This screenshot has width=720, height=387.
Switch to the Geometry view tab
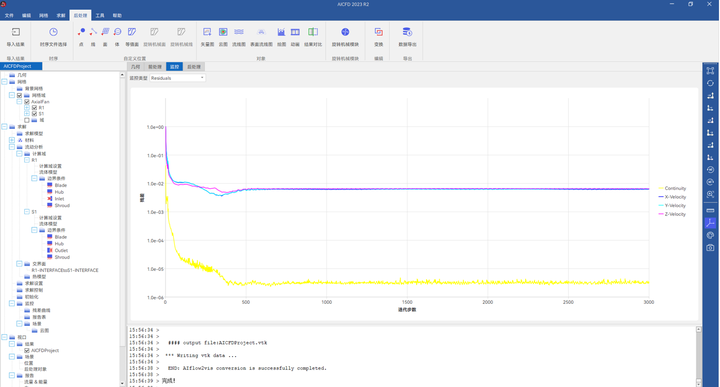point(135,67)
